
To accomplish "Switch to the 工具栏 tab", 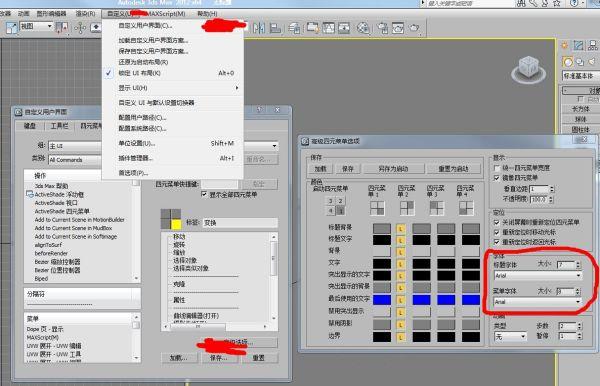I will [x=59, y=126].
